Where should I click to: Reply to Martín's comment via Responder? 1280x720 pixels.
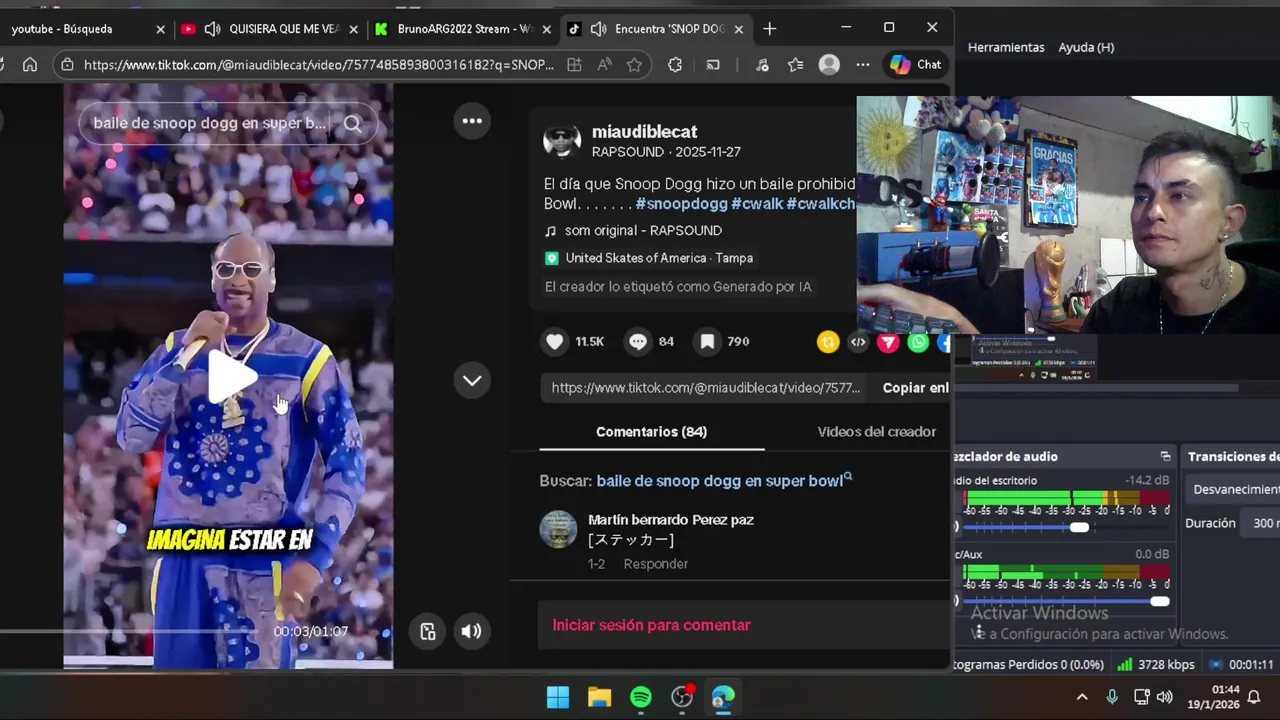(656, 564)
